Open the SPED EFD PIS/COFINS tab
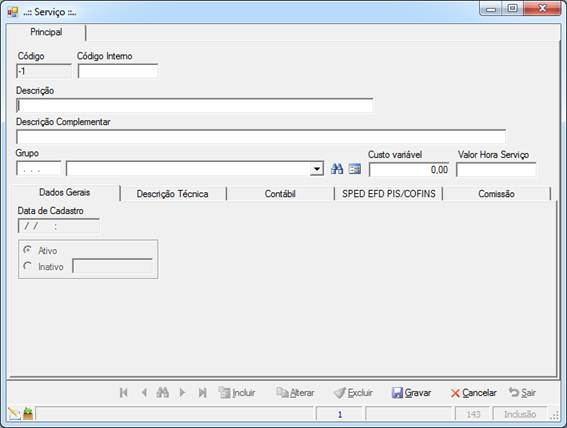Viewport: 567px width, 428px height. [x=389, y=194]
